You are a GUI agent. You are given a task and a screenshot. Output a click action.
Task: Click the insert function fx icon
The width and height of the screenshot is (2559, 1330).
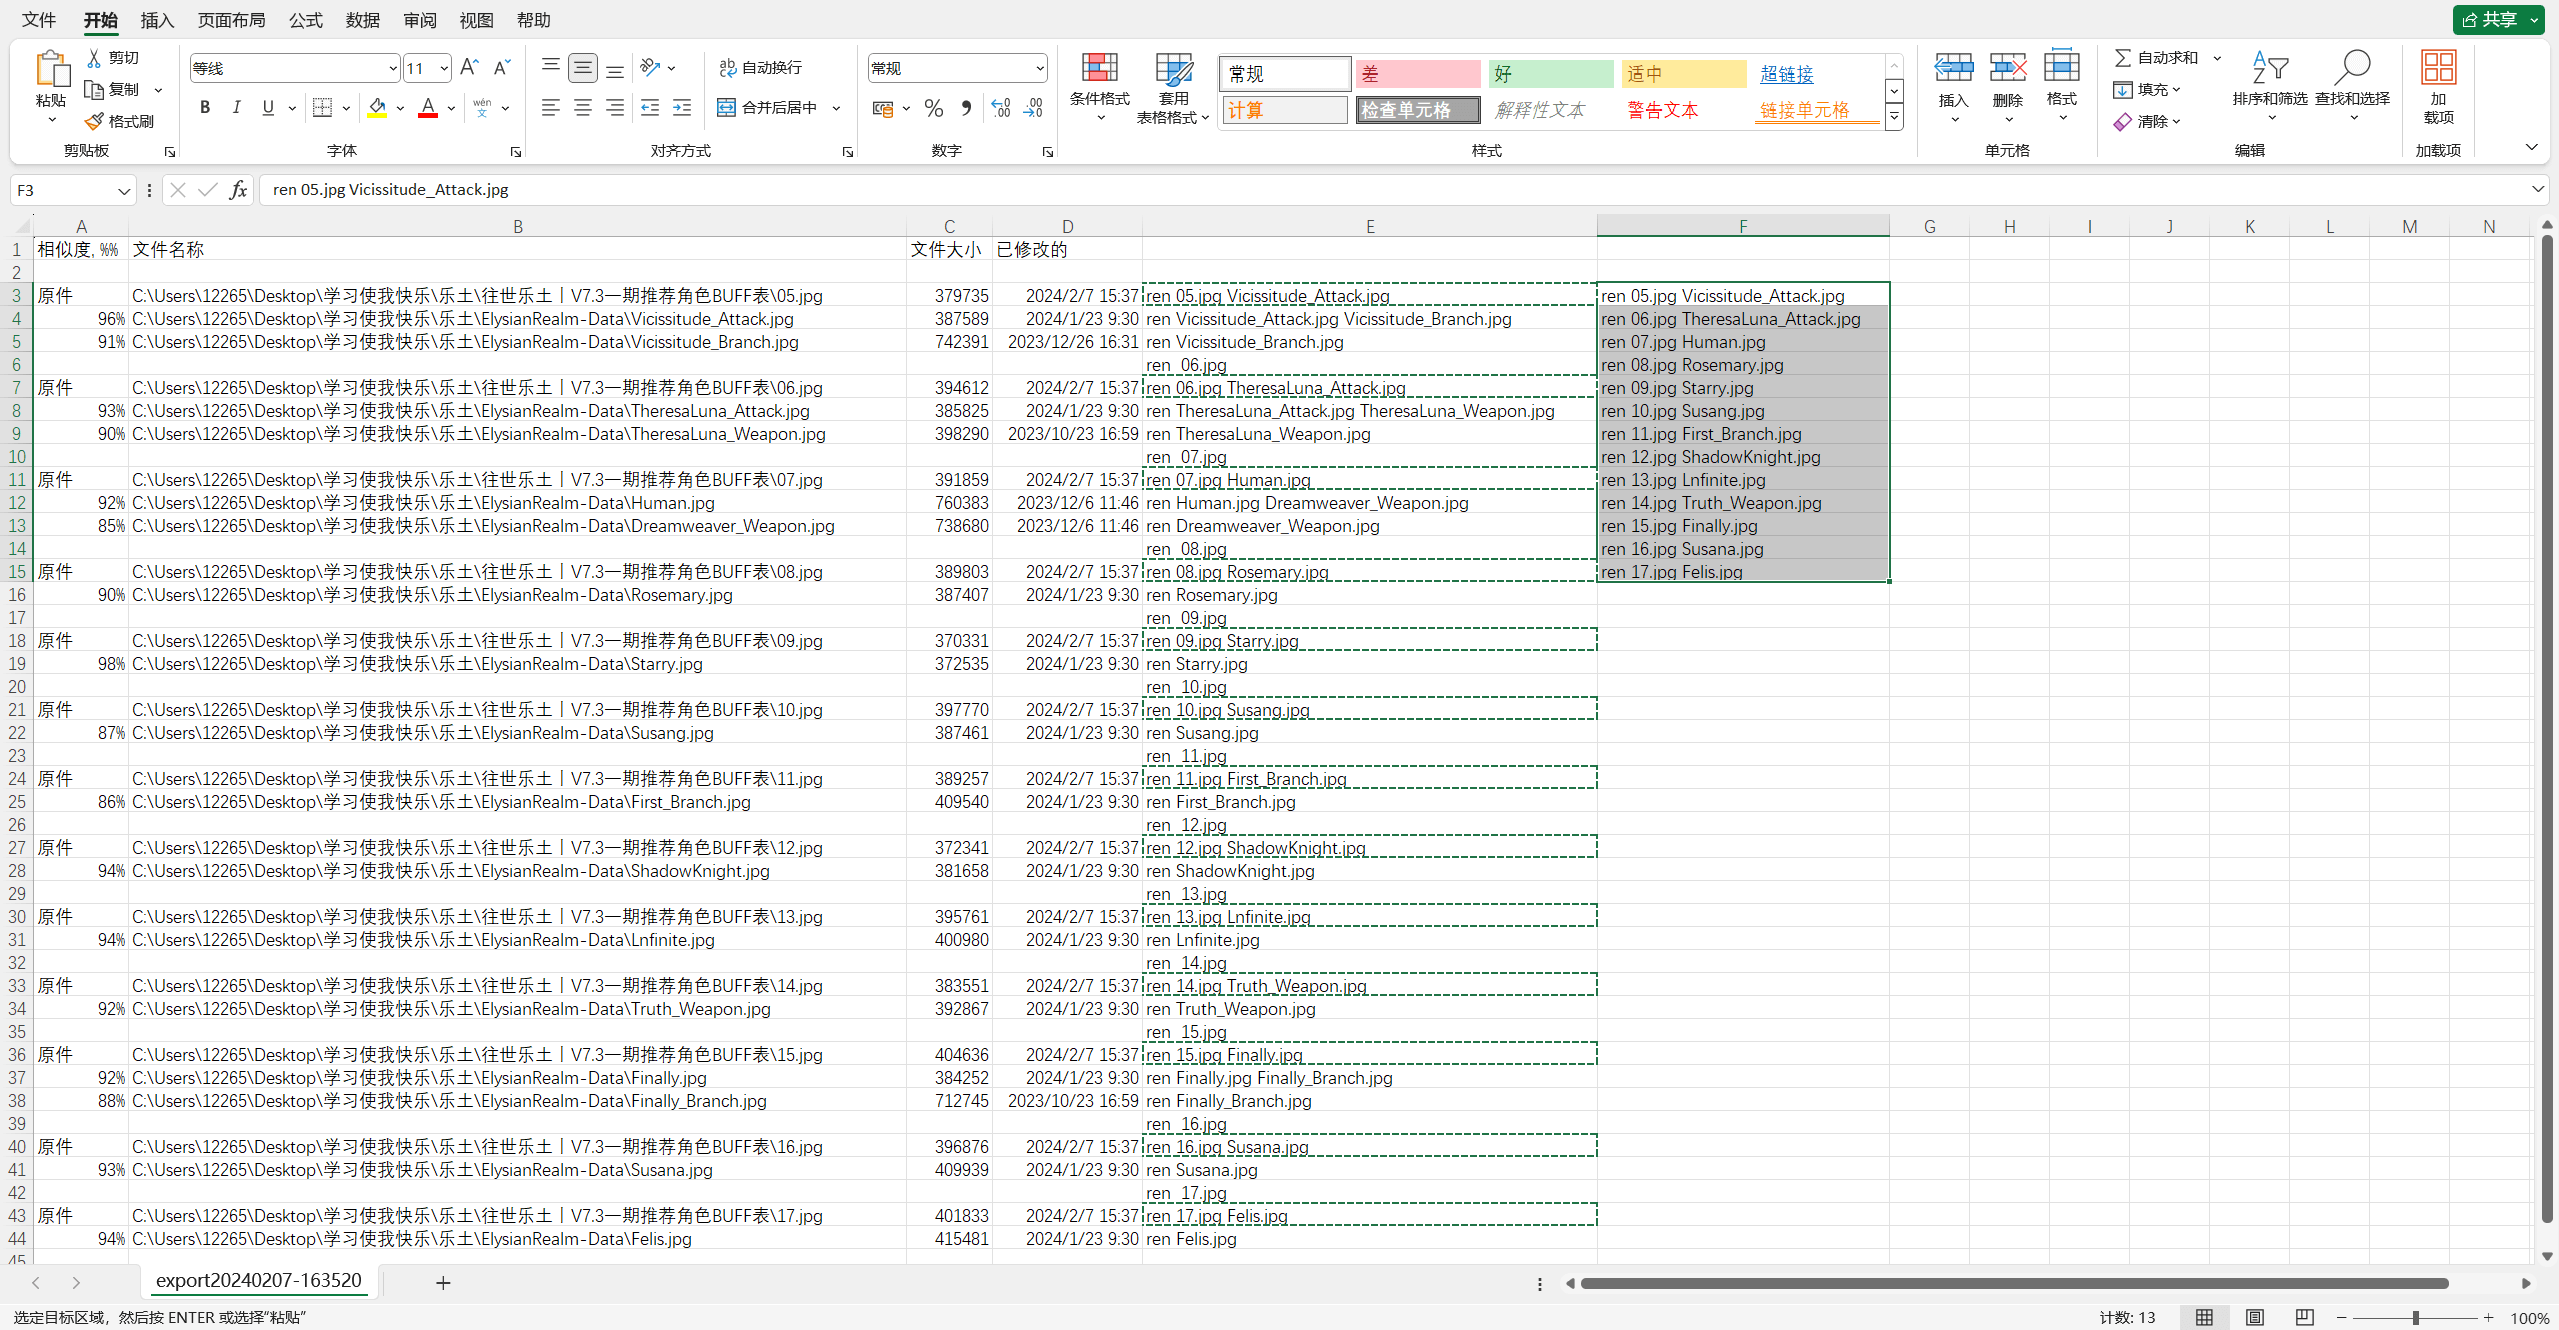pyautogui.click(x=238, y=190)
